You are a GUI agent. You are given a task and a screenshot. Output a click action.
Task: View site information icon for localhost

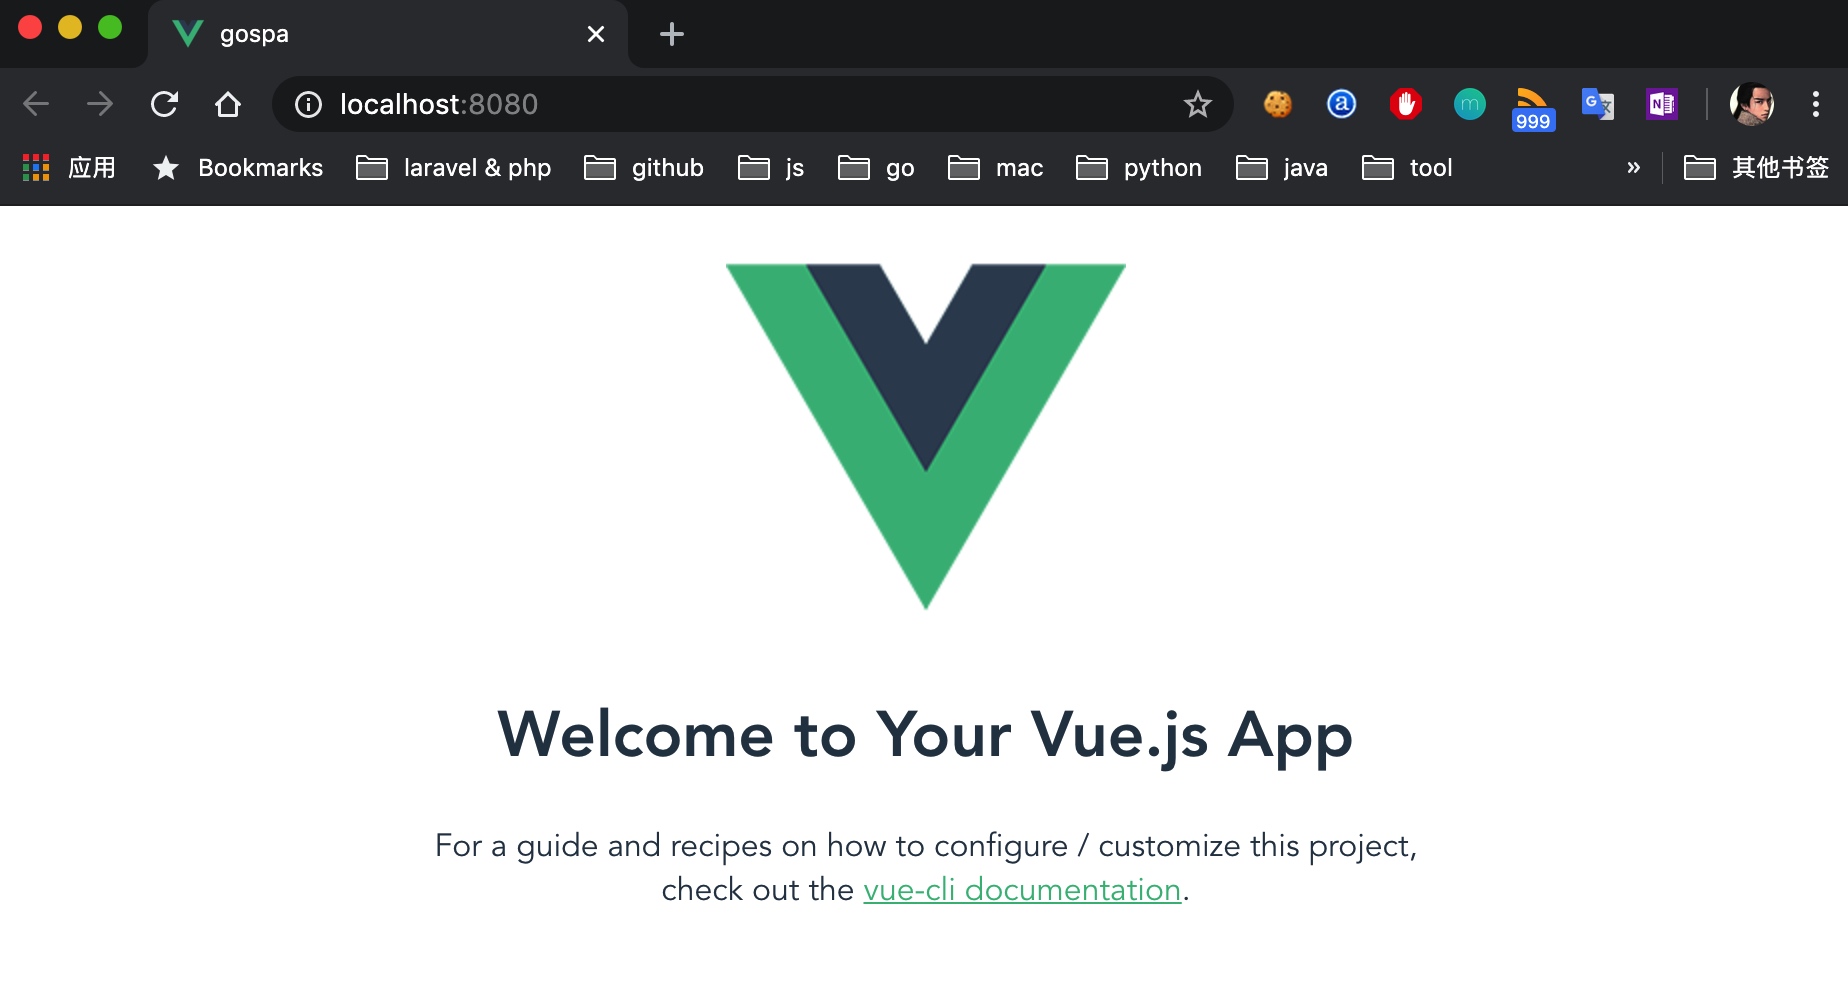[x=309, y=104]
